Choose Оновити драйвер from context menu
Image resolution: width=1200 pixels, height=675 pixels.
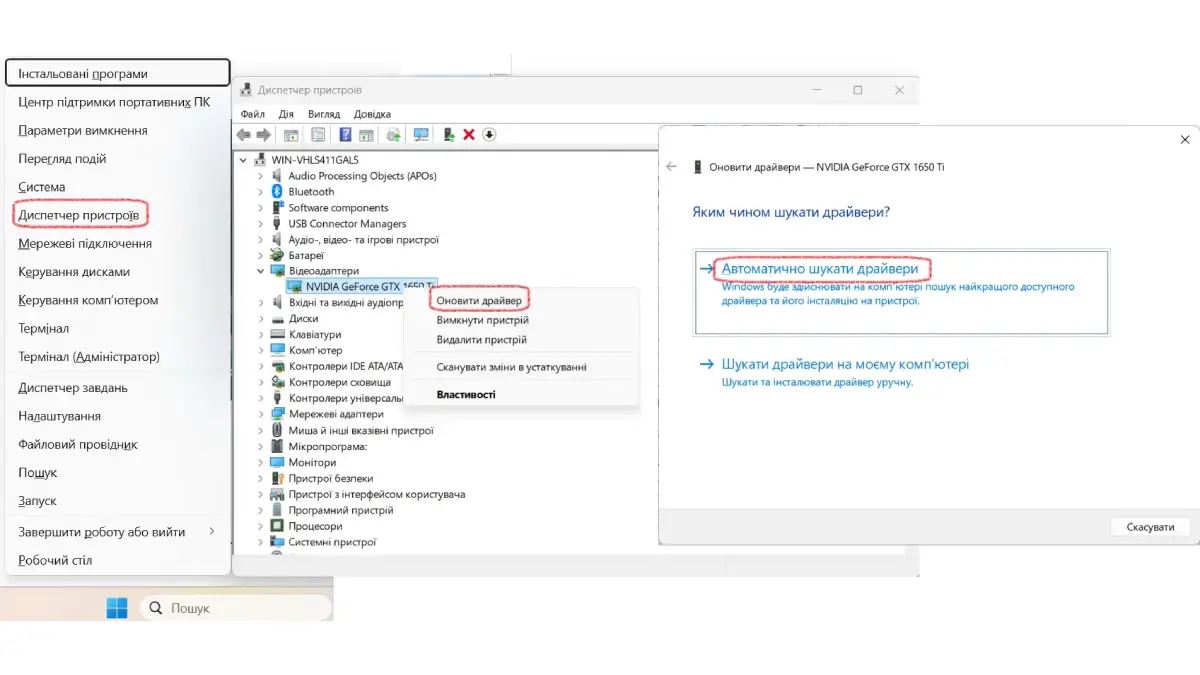tap(479, 300)
